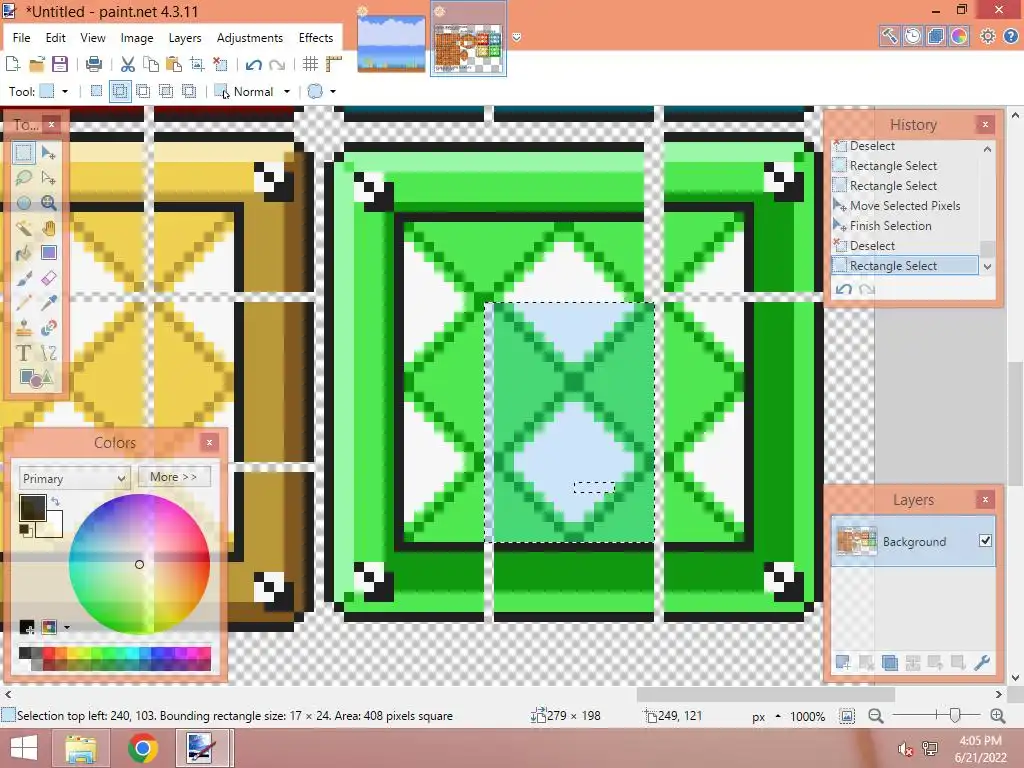Click the Deselect toolbar icon
1024x768 pixels.
pyautogui.click(x=220, y=64)
